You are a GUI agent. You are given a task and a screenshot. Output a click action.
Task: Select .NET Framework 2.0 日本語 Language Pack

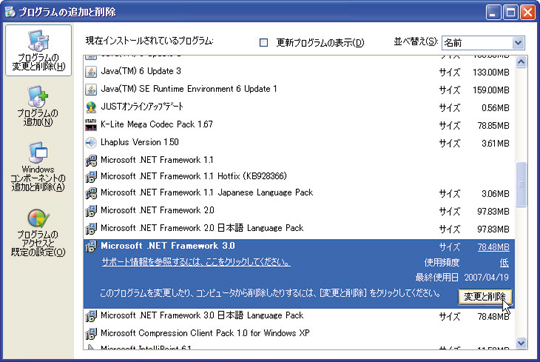click(x=299, y=229)
